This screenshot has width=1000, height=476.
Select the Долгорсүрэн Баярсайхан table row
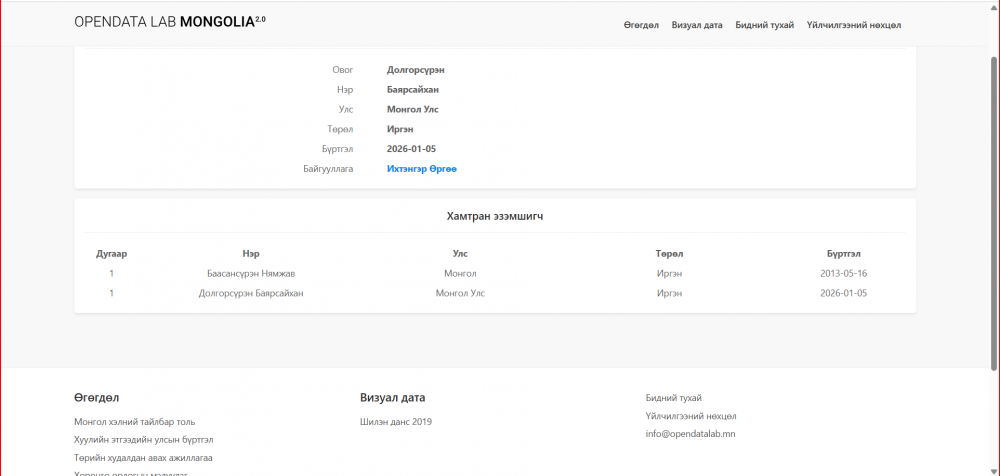click(251, 293)
